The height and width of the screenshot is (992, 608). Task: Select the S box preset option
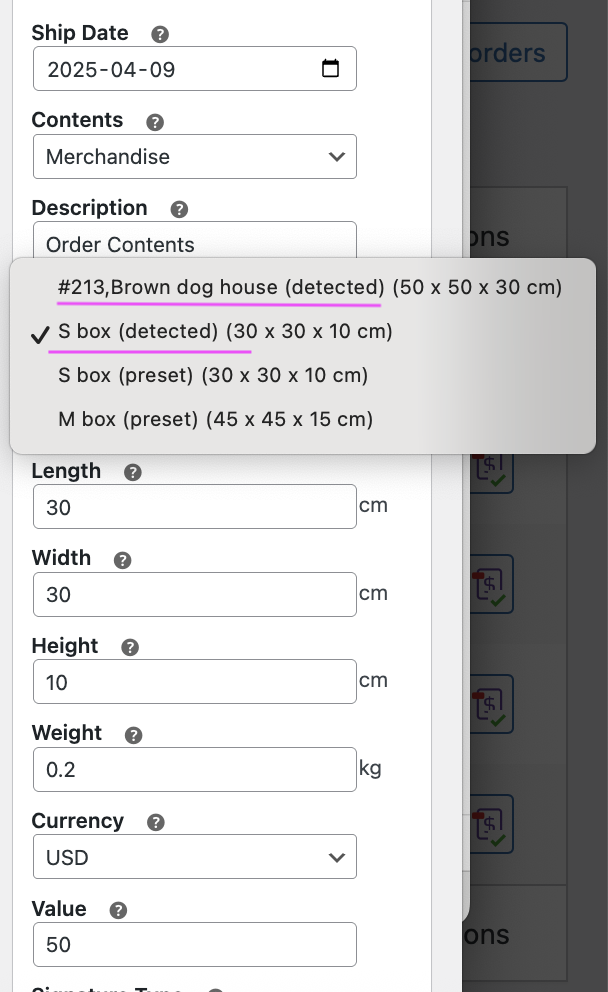click(x=213, y=376)
